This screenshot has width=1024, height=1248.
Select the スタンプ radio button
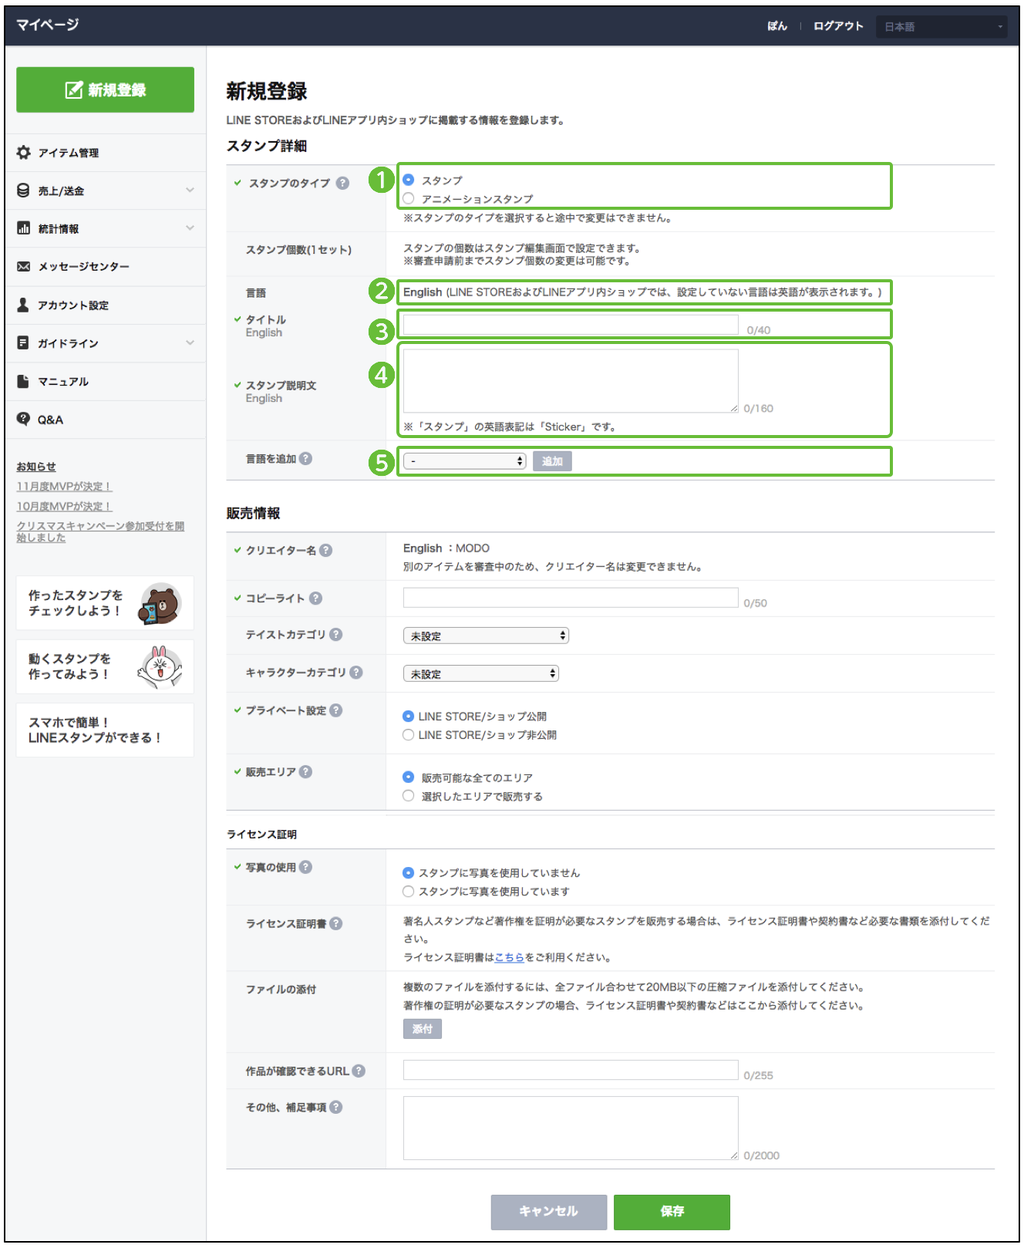408,180
